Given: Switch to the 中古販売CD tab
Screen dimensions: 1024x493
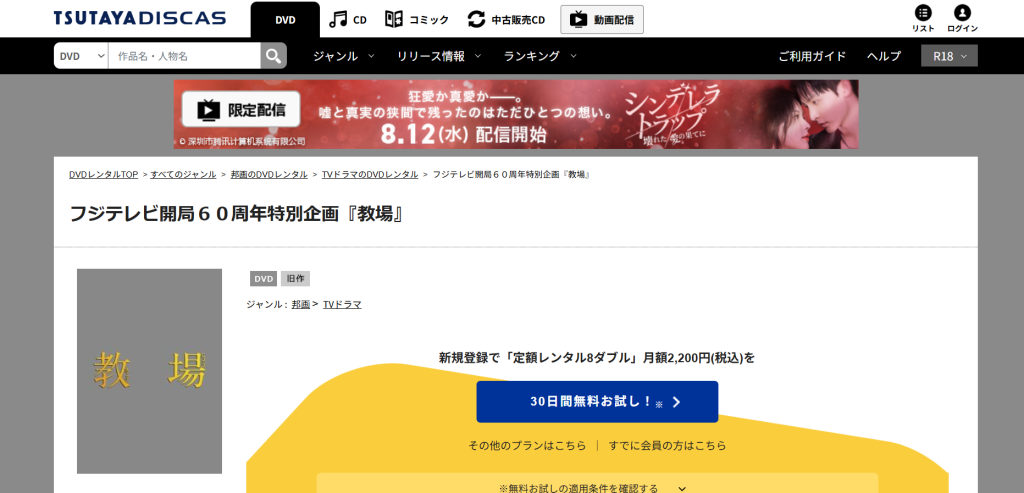Looking at the screenshot, I should click(x=506, y=20).
